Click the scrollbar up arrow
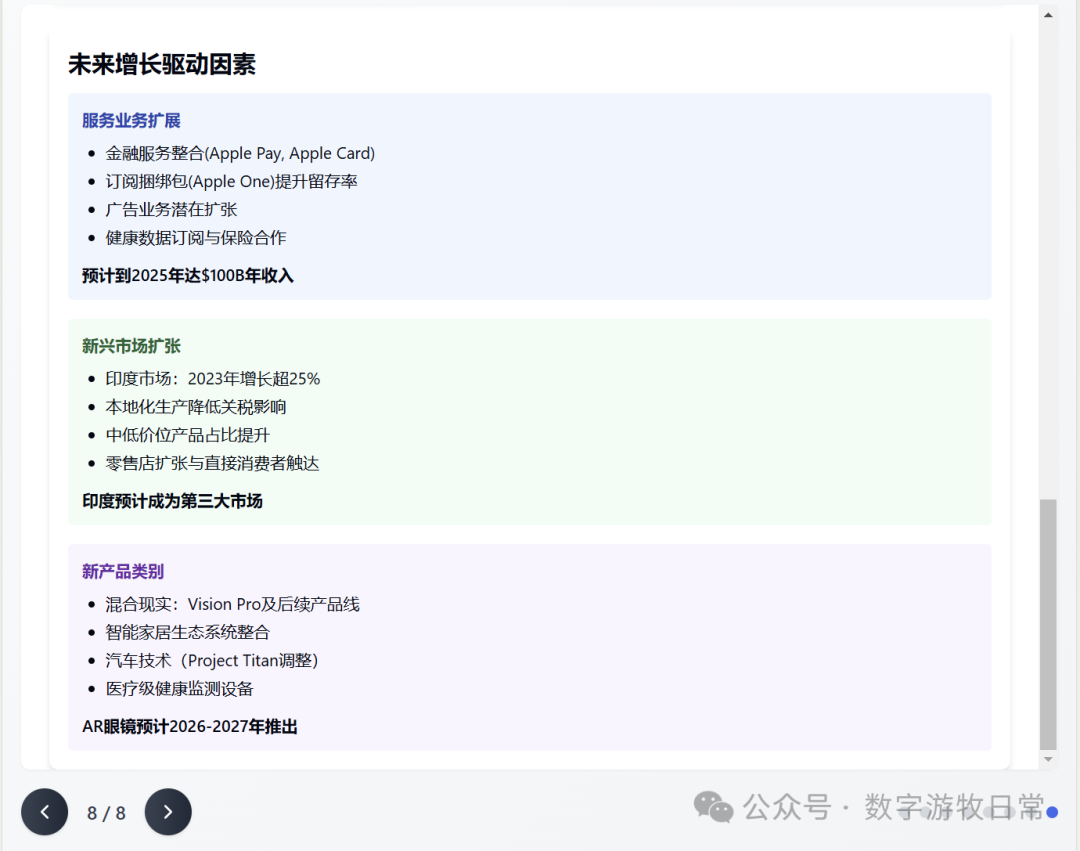Screen dimensions: 1080x851 [x=1048, y=15]
